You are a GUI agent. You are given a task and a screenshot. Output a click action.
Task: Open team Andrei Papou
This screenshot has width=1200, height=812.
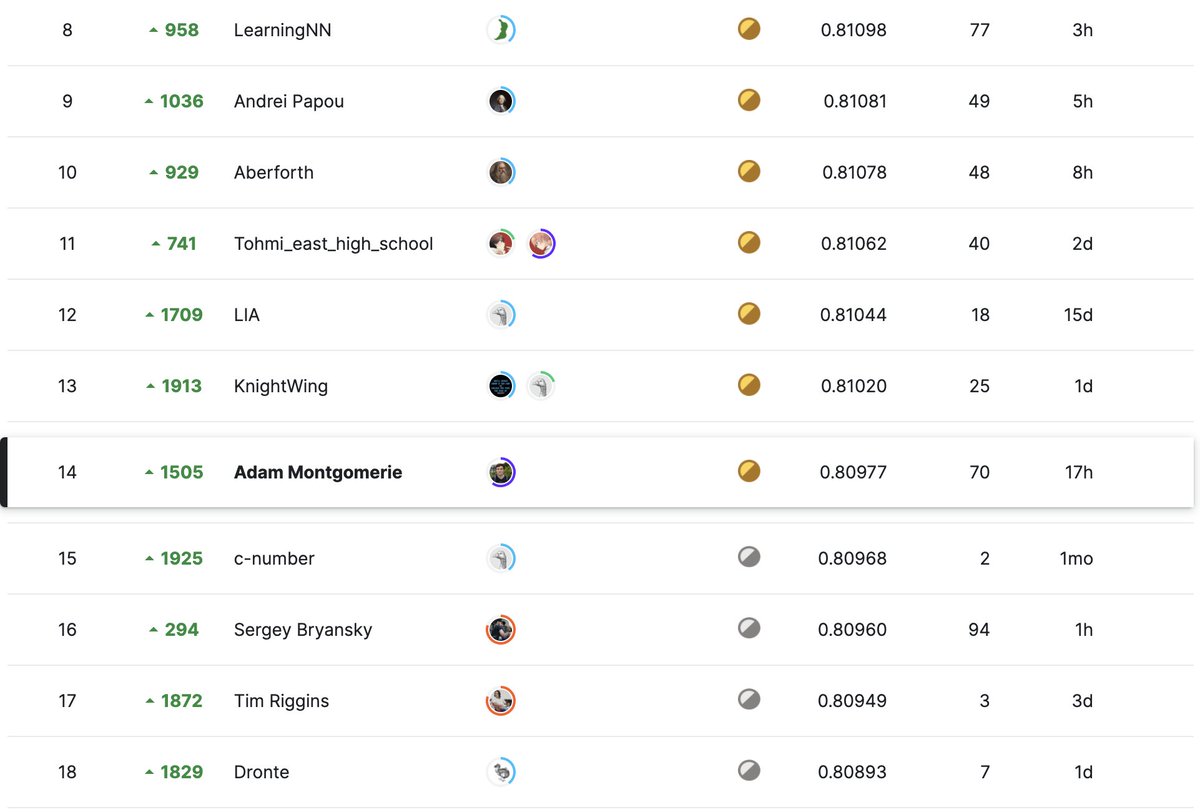(x=289, y=101)
